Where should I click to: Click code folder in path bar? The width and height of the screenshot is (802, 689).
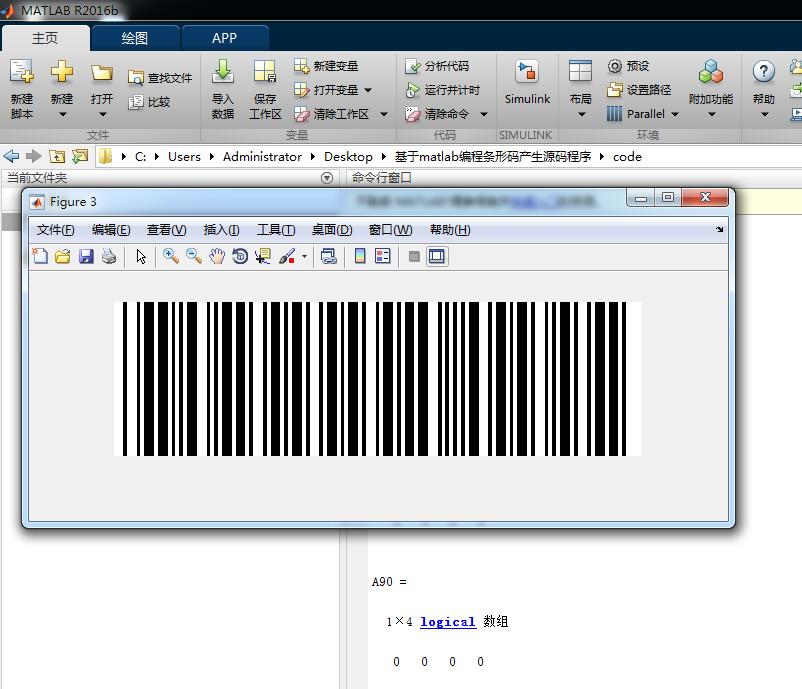coord(627,157)
